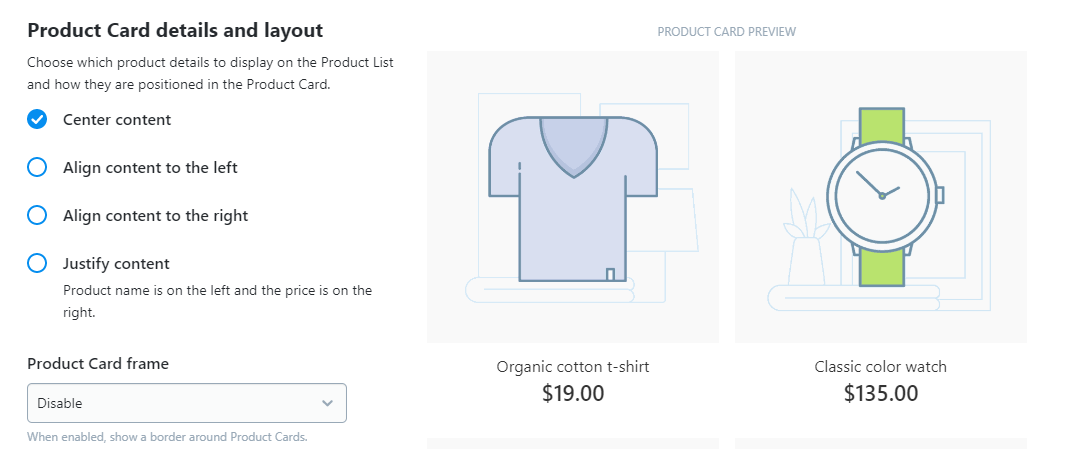Click the Justify content label text
Screen dimensions: 1092x449
116,264
